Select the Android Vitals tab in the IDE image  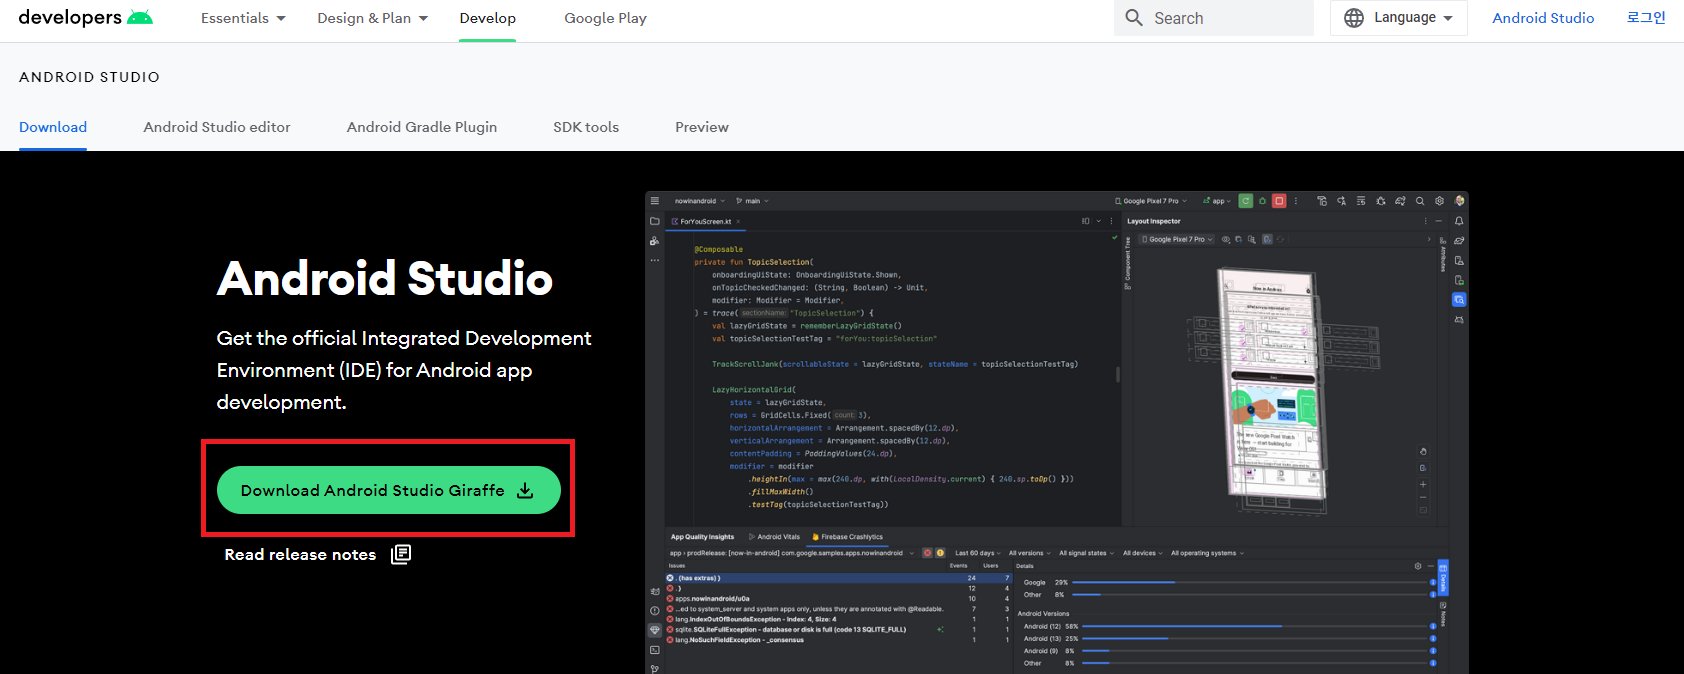pos(774,537)
